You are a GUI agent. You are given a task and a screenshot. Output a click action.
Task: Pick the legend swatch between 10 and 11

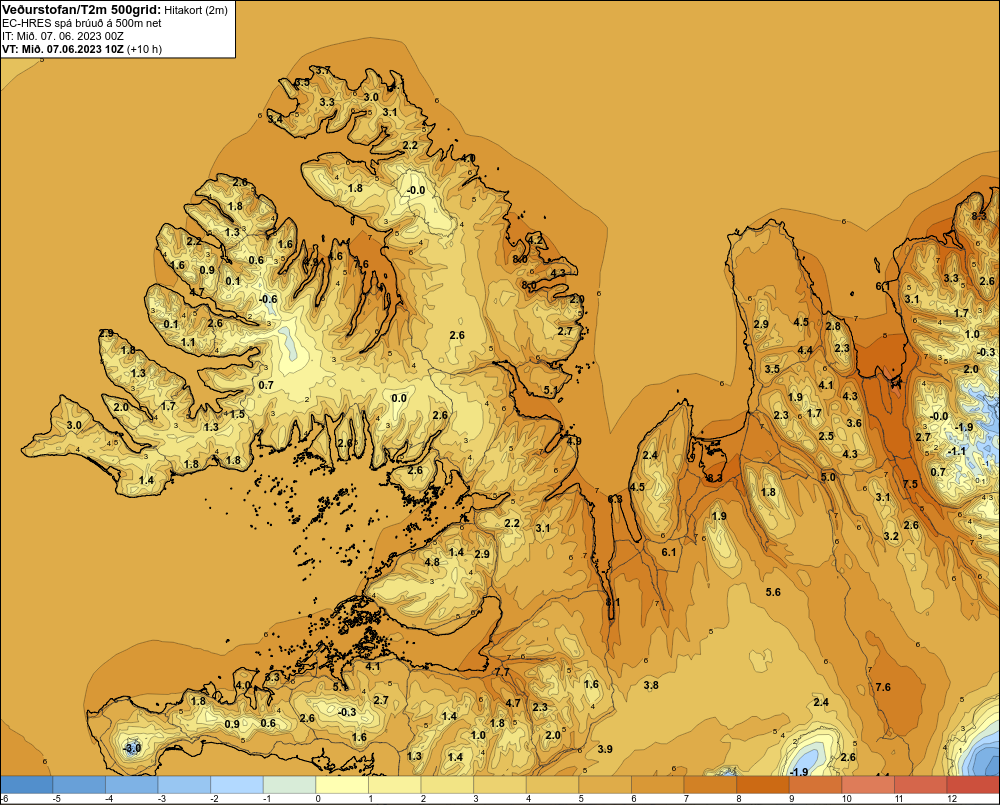pyautogui.click(x=868, y=784)
